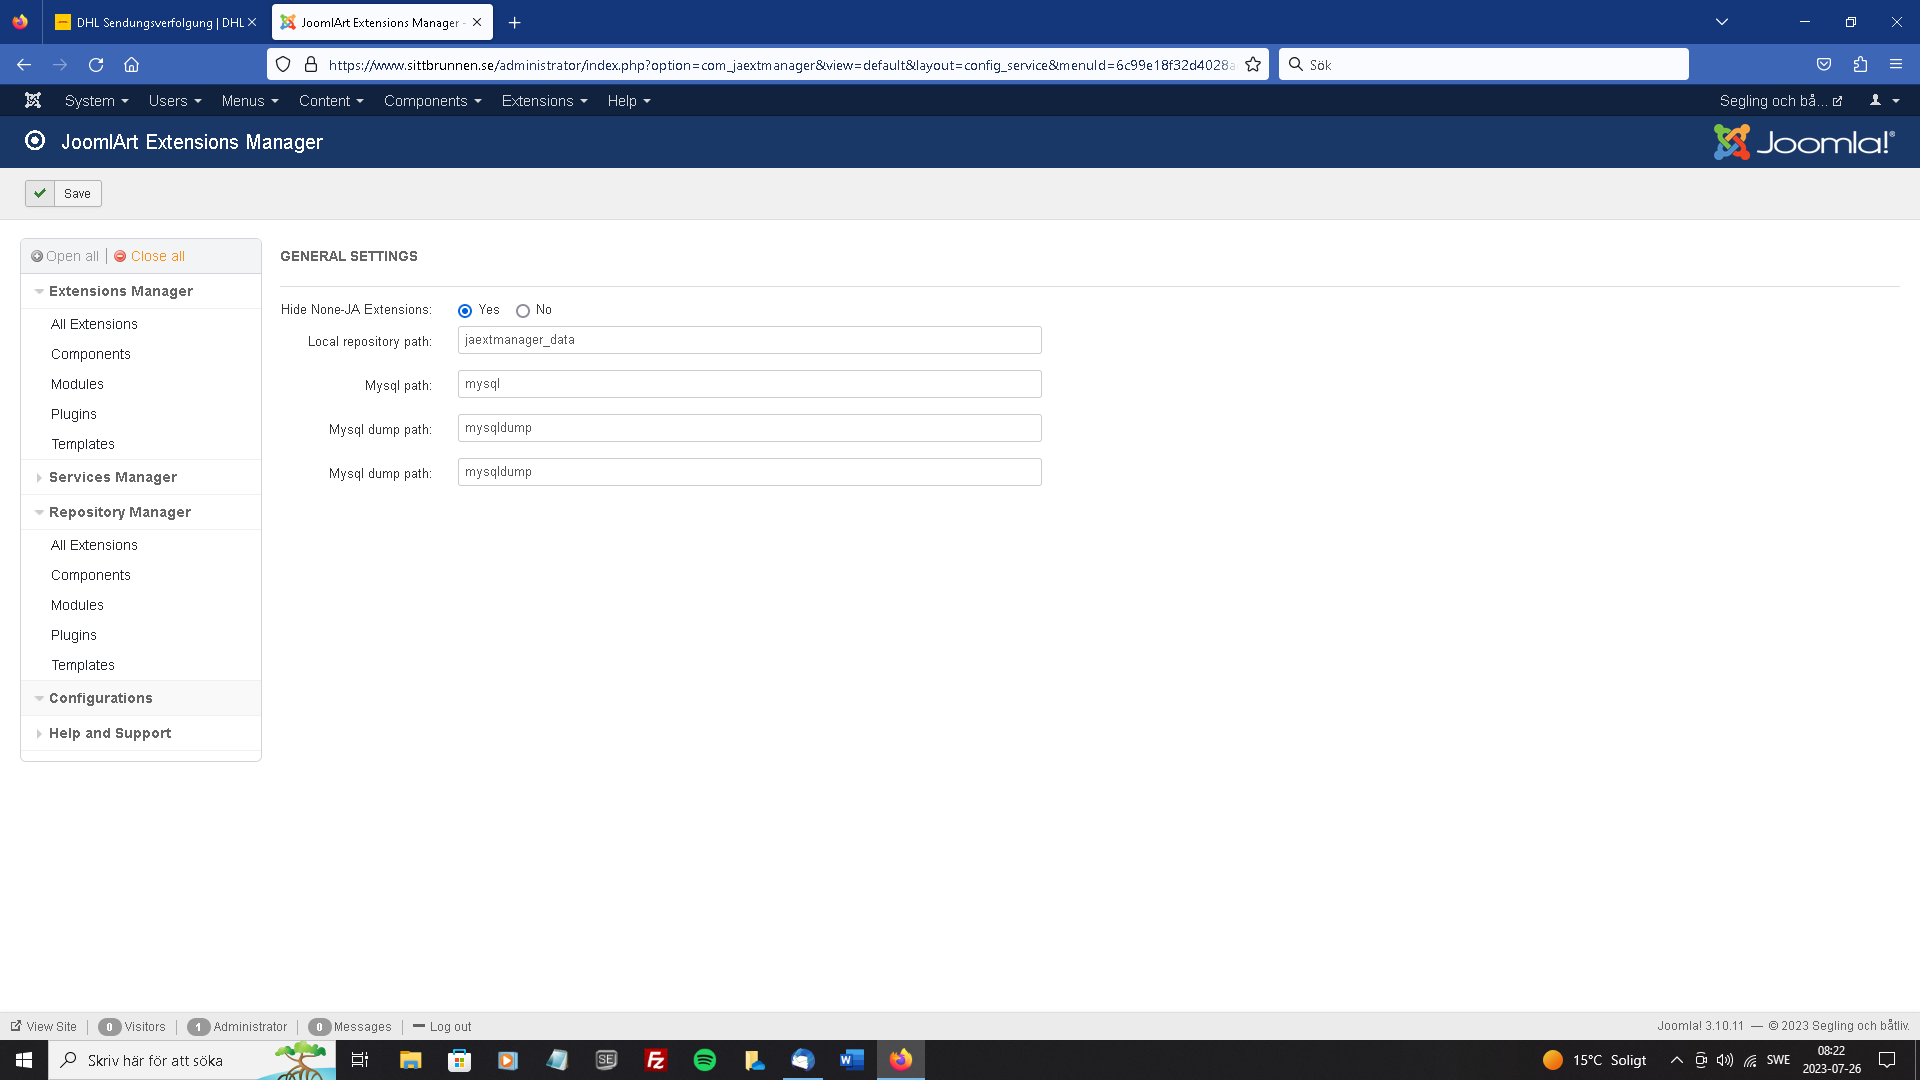Select No for Hide None-JA Extensions

pos(523,311)
